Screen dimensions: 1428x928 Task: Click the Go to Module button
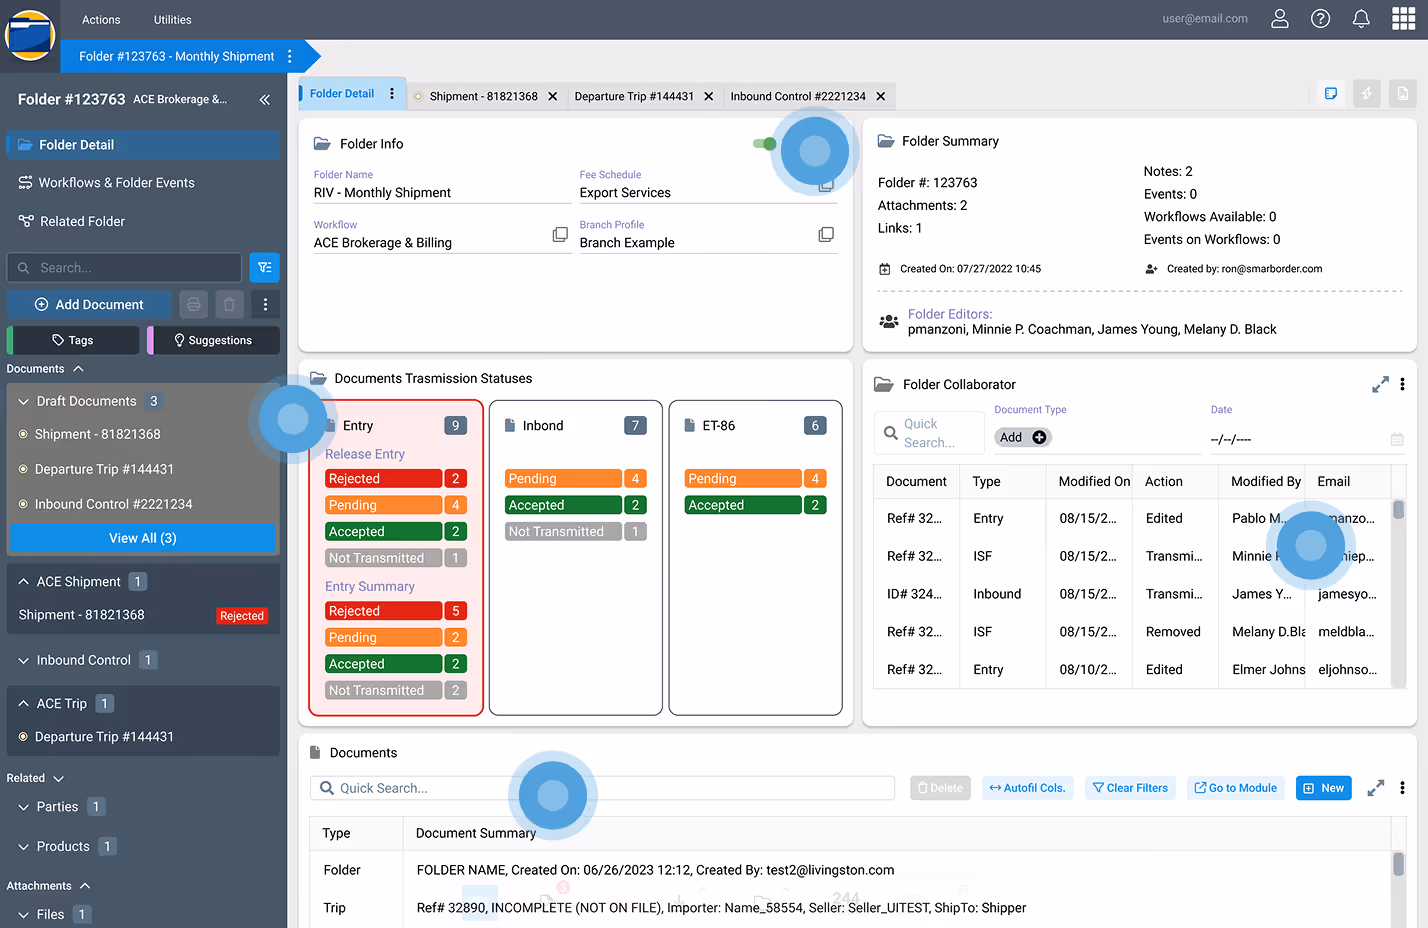[1236, 788]
